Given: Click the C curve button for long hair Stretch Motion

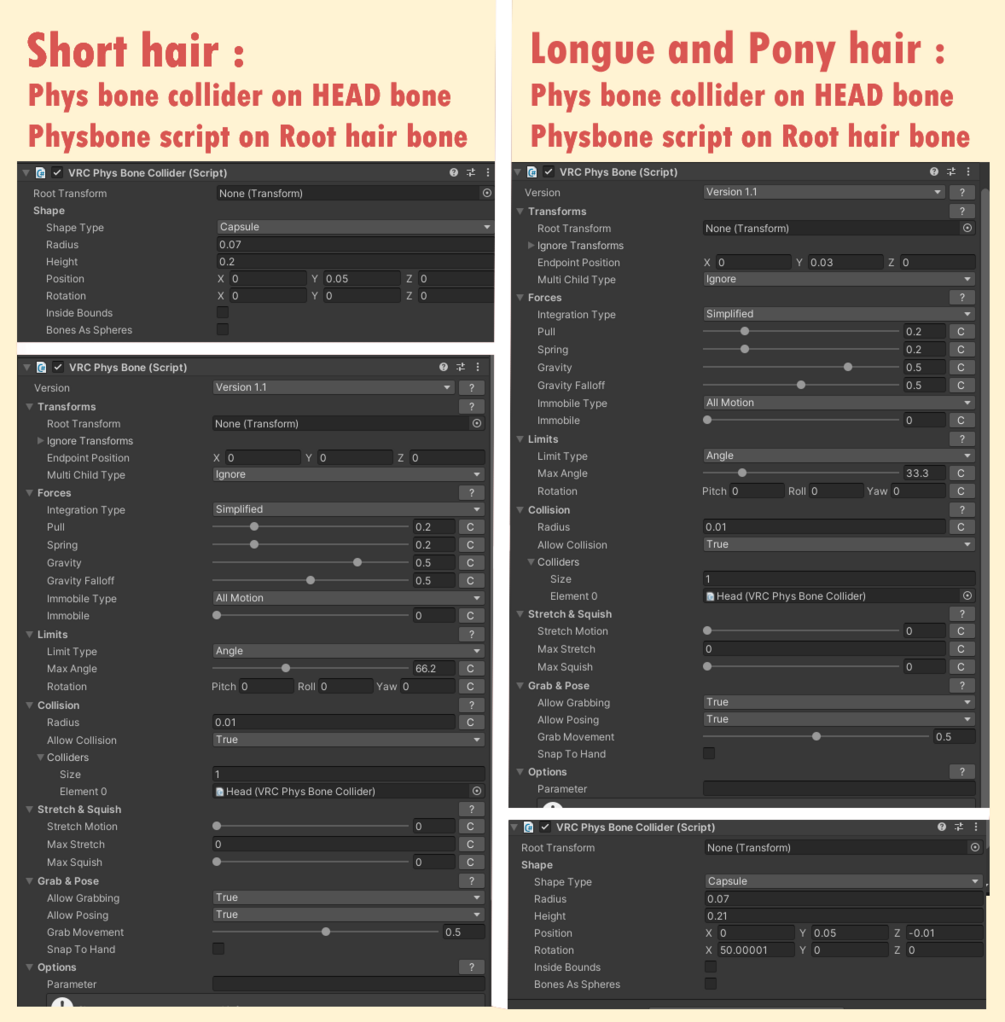Looking at the screenshot, I should pyautogui.click(x=961, y=631).
